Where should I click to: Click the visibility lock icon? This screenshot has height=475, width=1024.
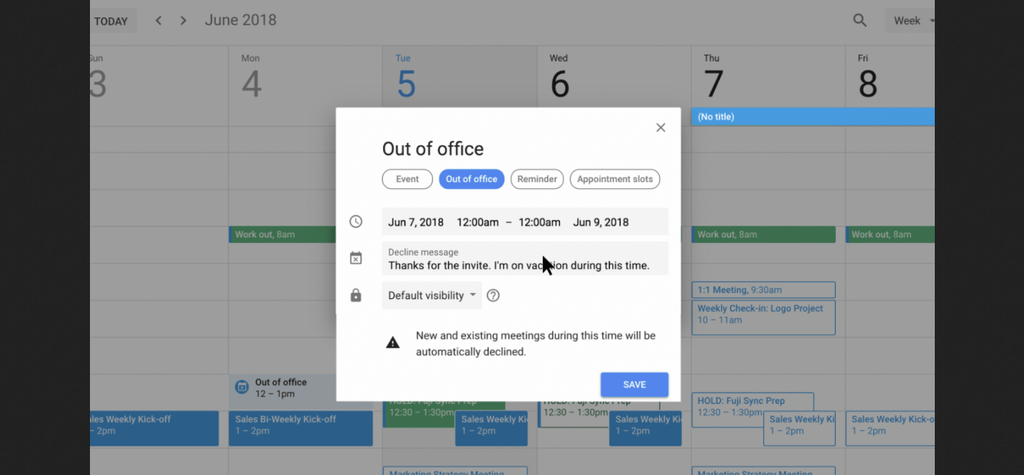point(356,296)
